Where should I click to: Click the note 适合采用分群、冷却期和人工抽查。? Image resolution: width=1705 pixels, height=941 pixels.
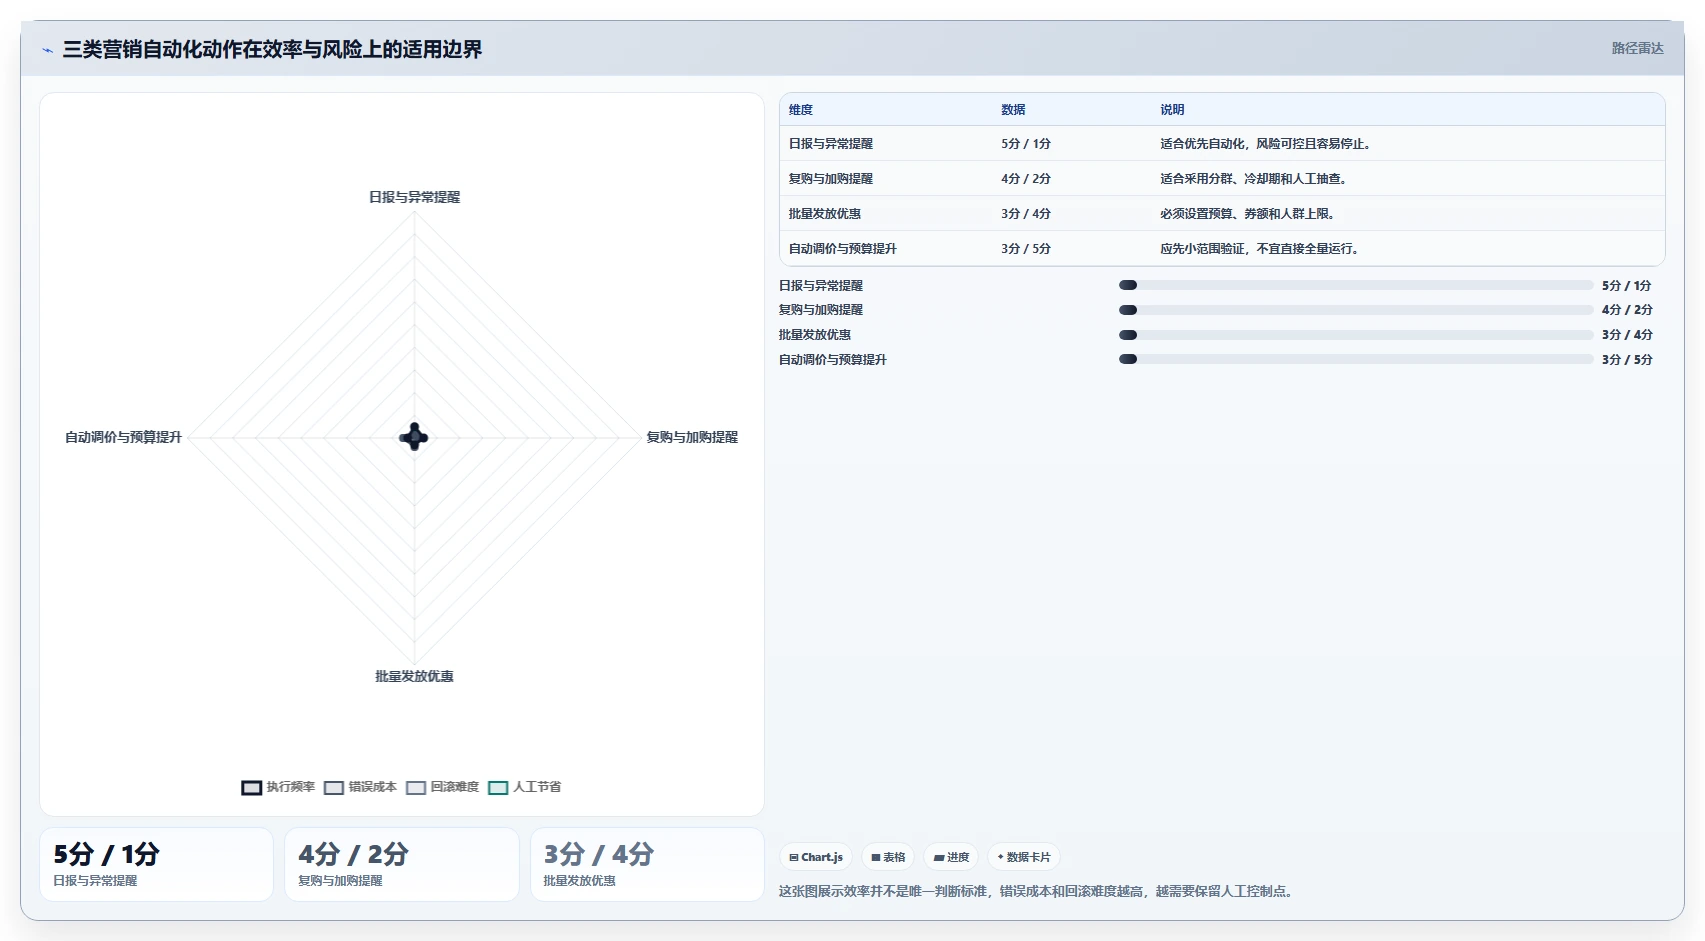(x=1254, y=179)
